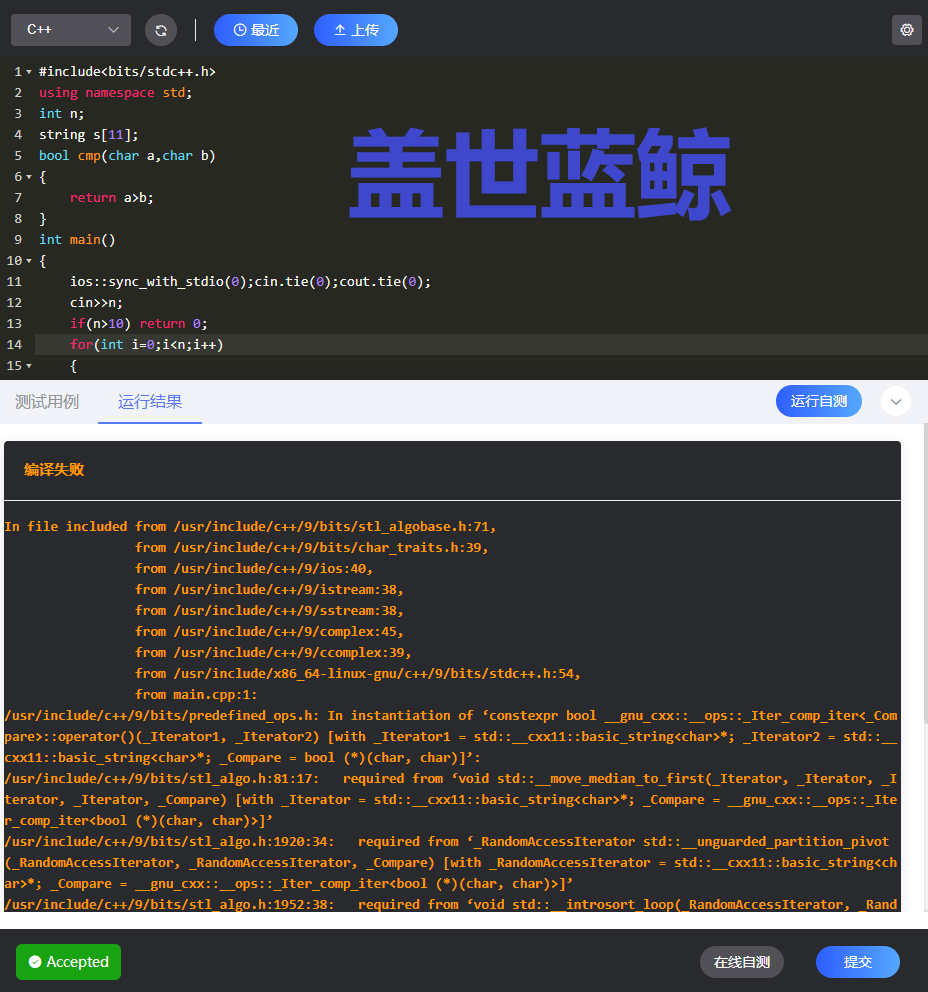Click the 在线自测 button
928x992 pixels.
[741, 962]
